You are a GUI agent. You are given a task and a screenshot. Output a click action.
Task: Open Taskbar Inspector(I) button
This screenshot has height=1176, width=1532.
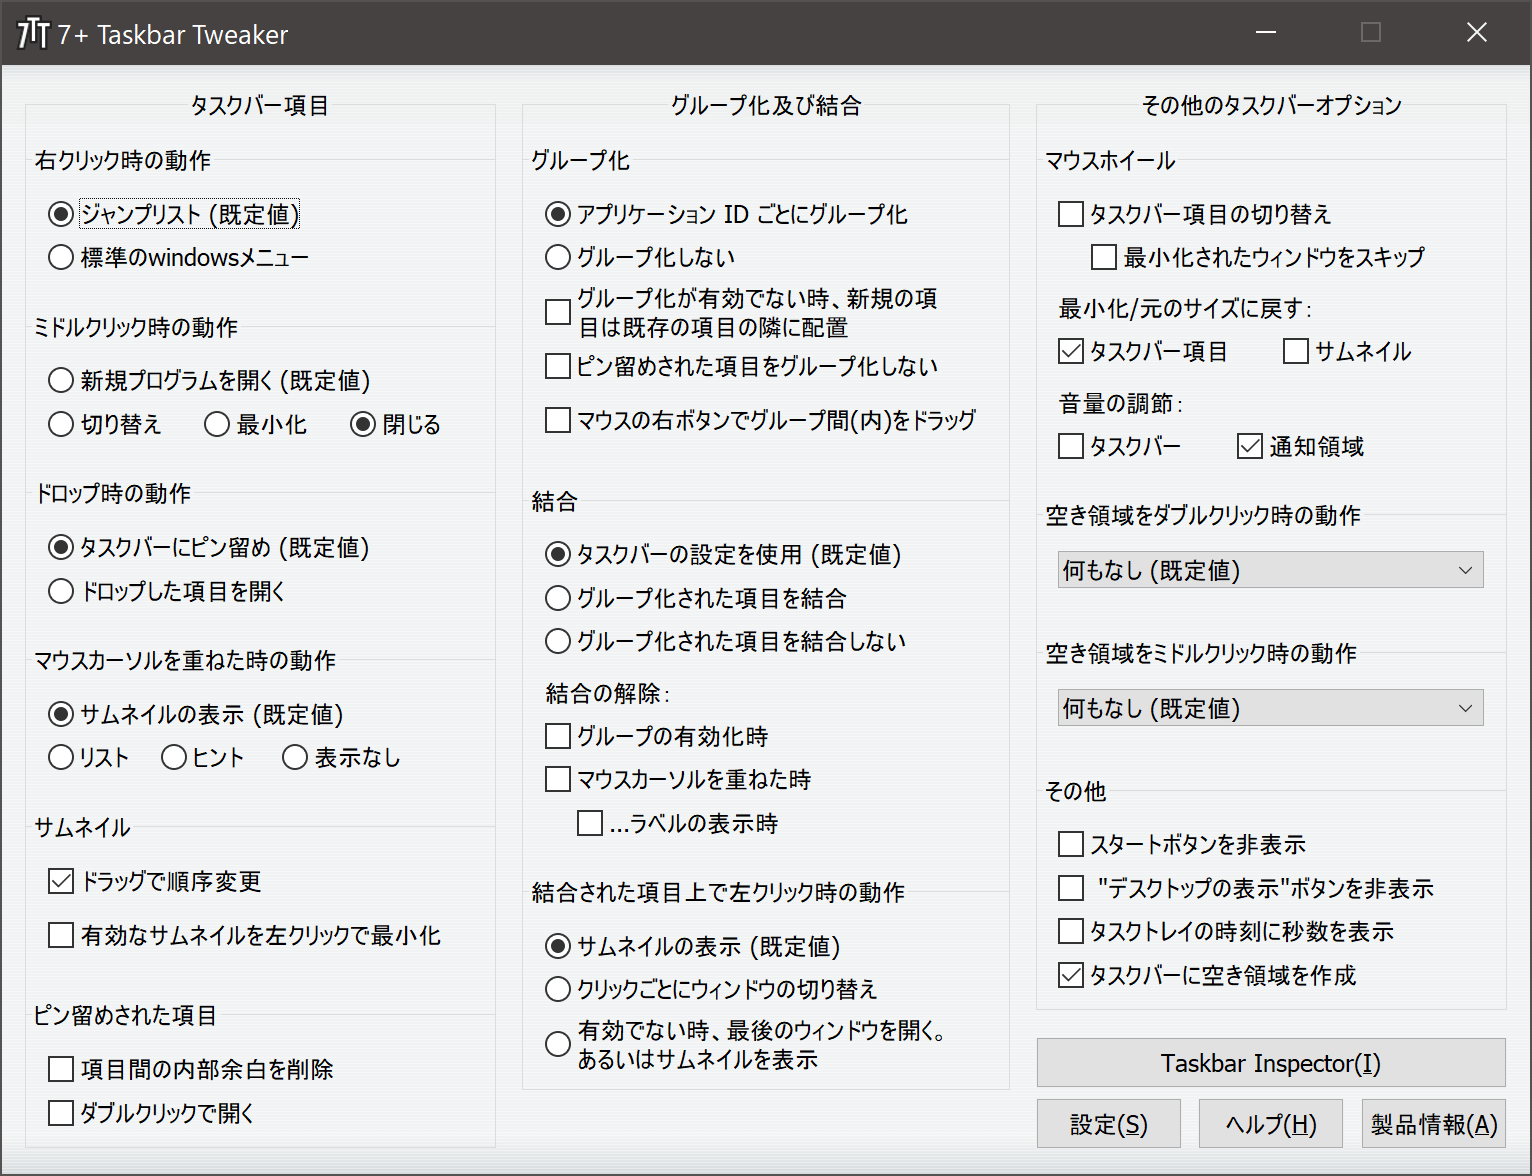tap(1271, 1063)
